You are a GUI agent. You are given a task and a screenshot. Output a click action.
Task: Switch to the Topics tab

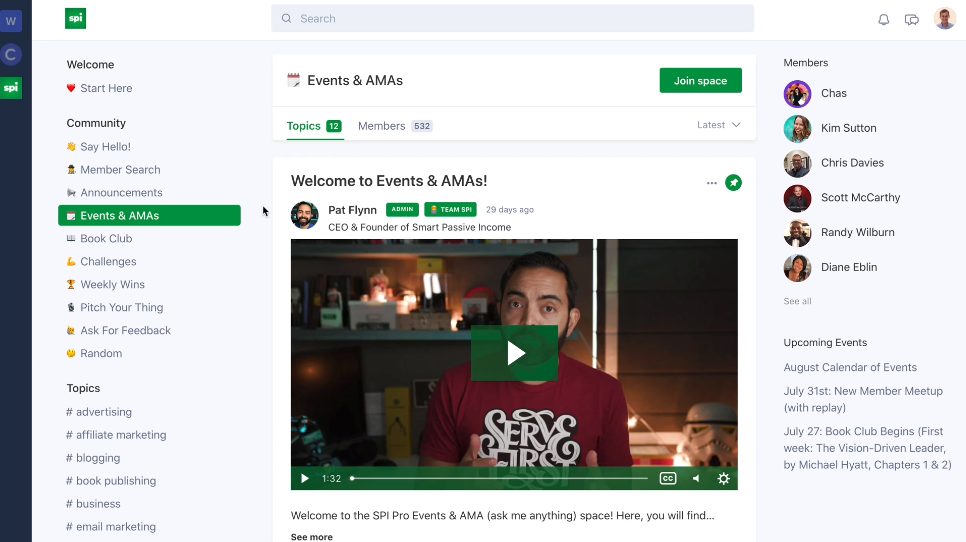(314, 126)
